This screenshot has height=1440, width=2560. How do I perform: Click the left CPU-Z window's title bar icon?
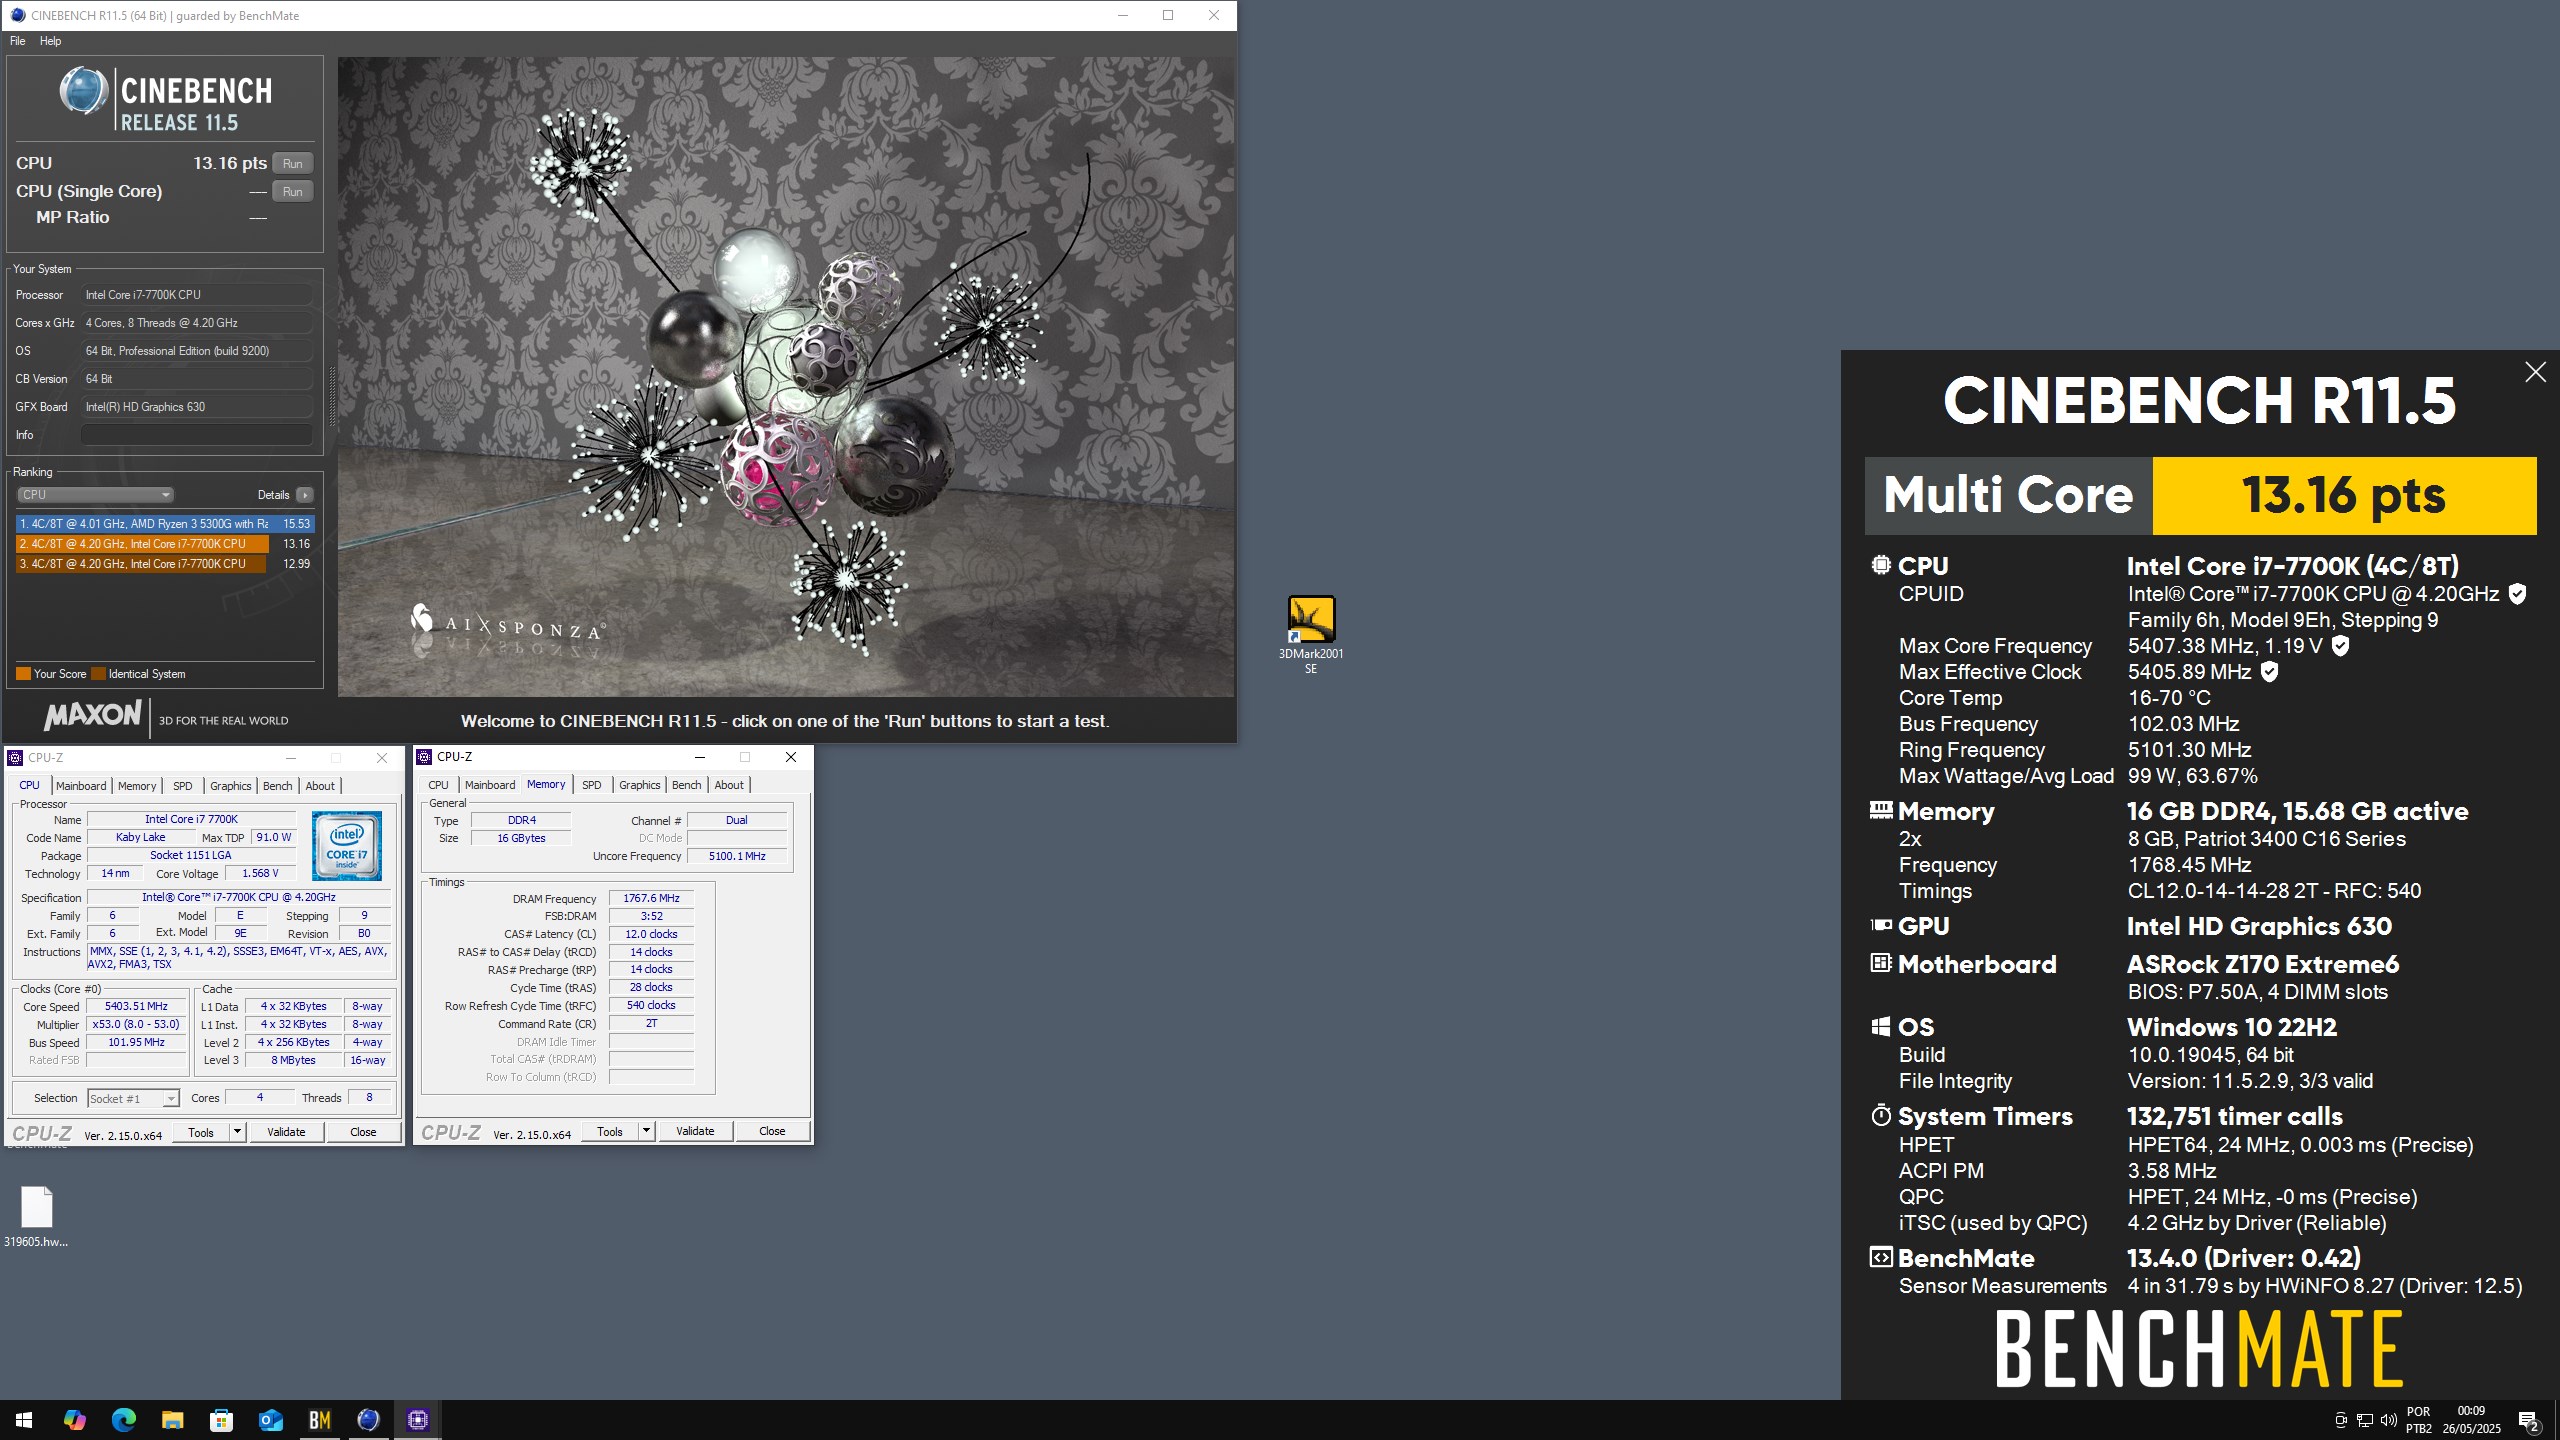pos(15,757)
